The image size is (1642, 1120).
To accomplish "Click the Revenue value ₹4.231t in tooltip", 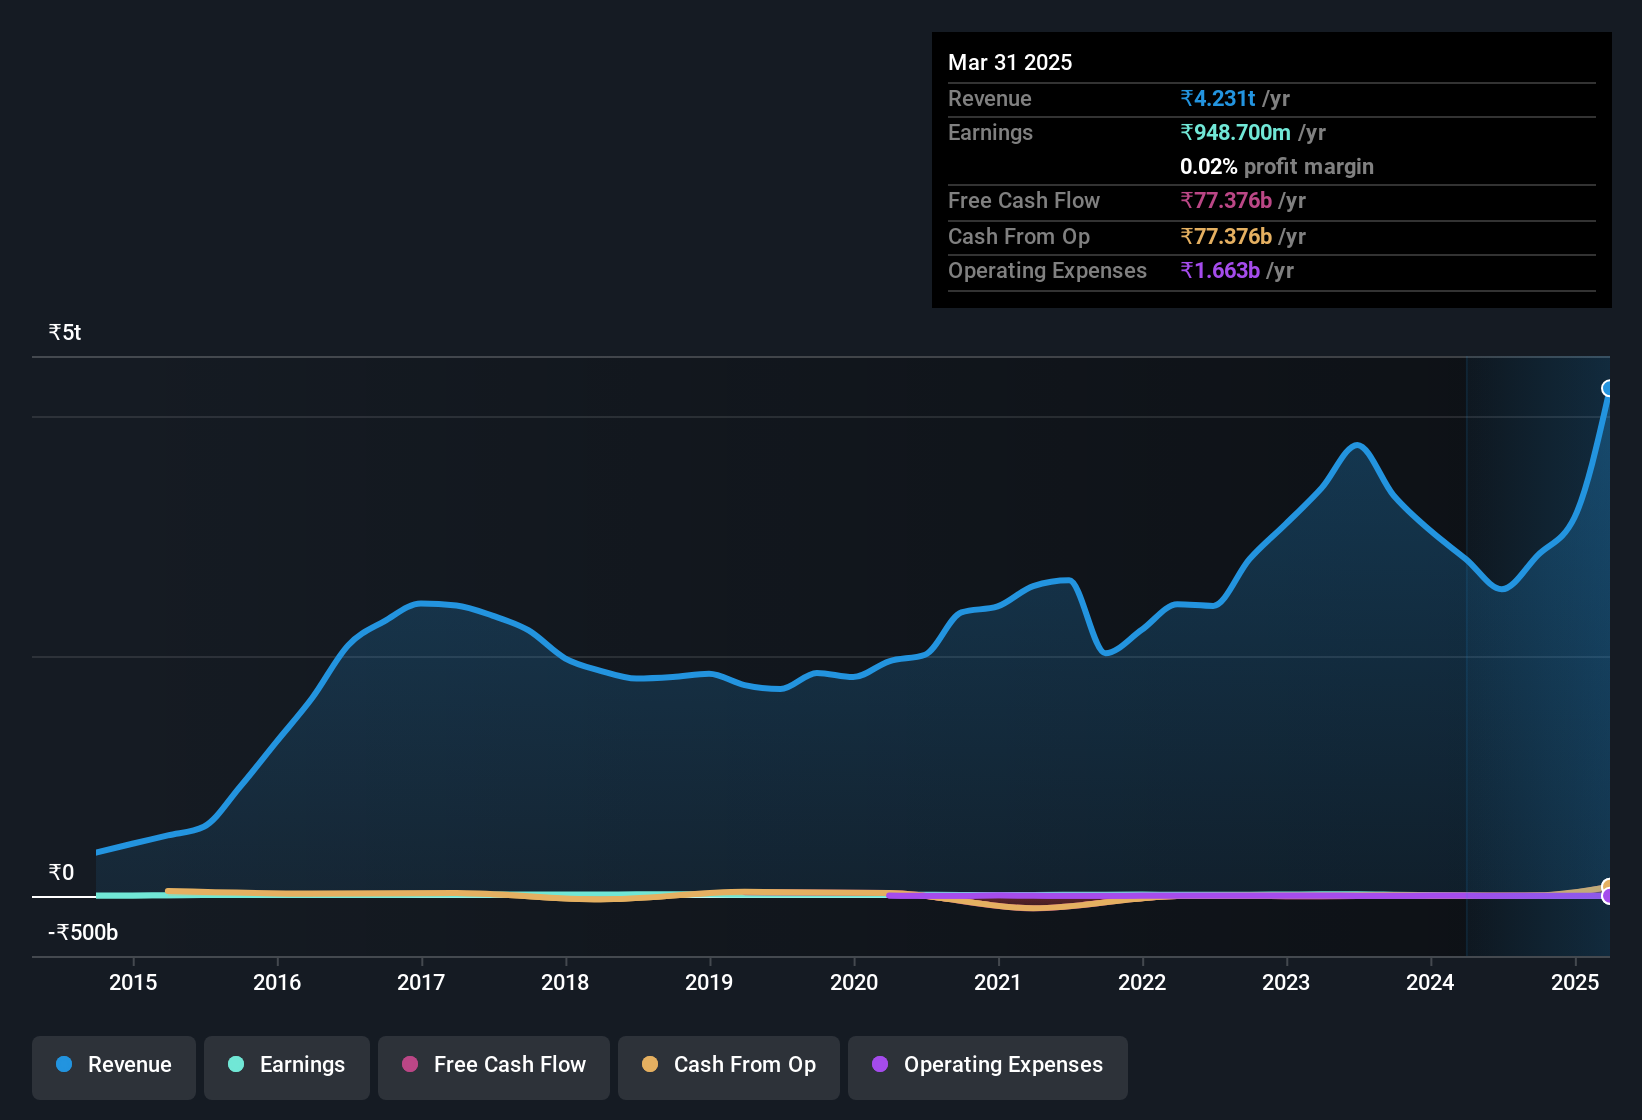I will coord(1216,98).
